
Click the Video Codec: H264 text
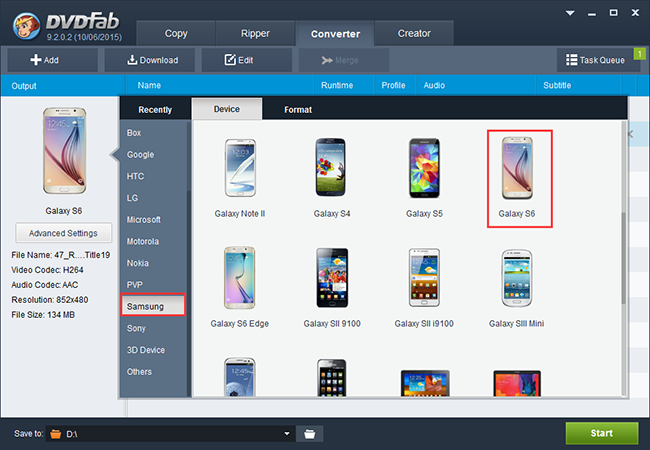pos(47,270)
